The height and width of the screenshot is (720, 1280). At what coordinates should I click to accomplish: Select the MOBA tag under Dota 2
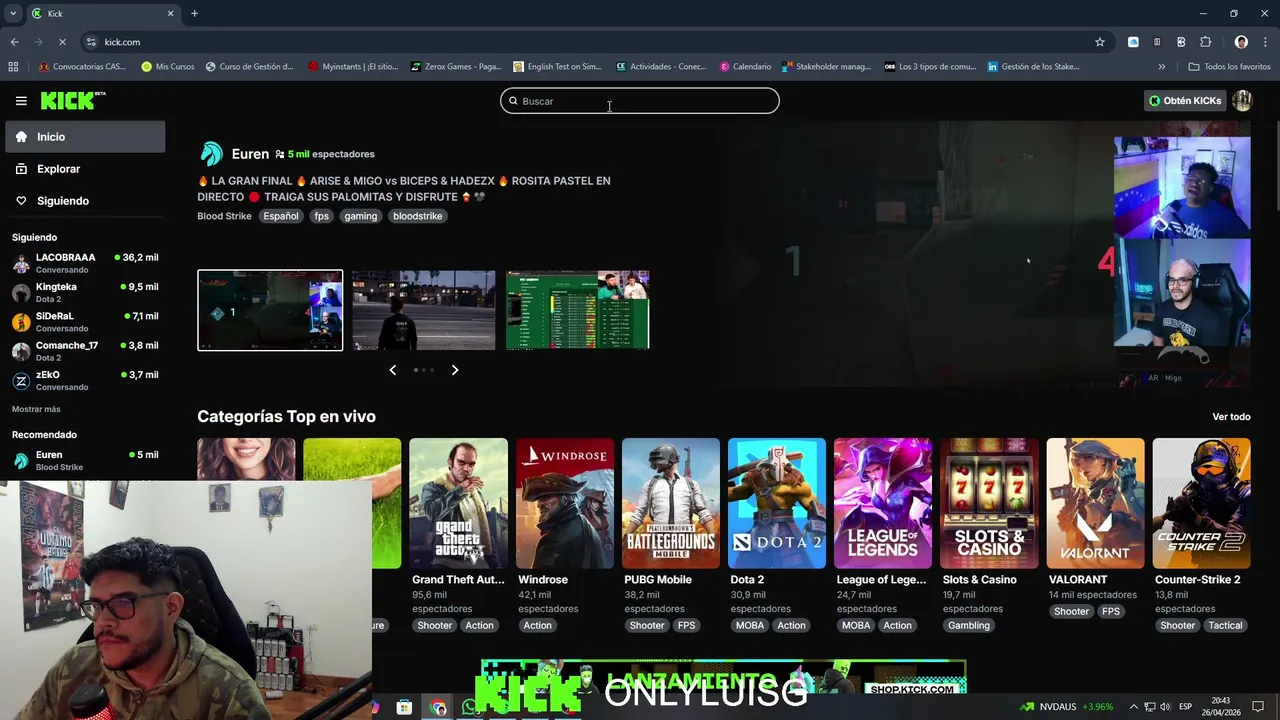coord(750,625)
